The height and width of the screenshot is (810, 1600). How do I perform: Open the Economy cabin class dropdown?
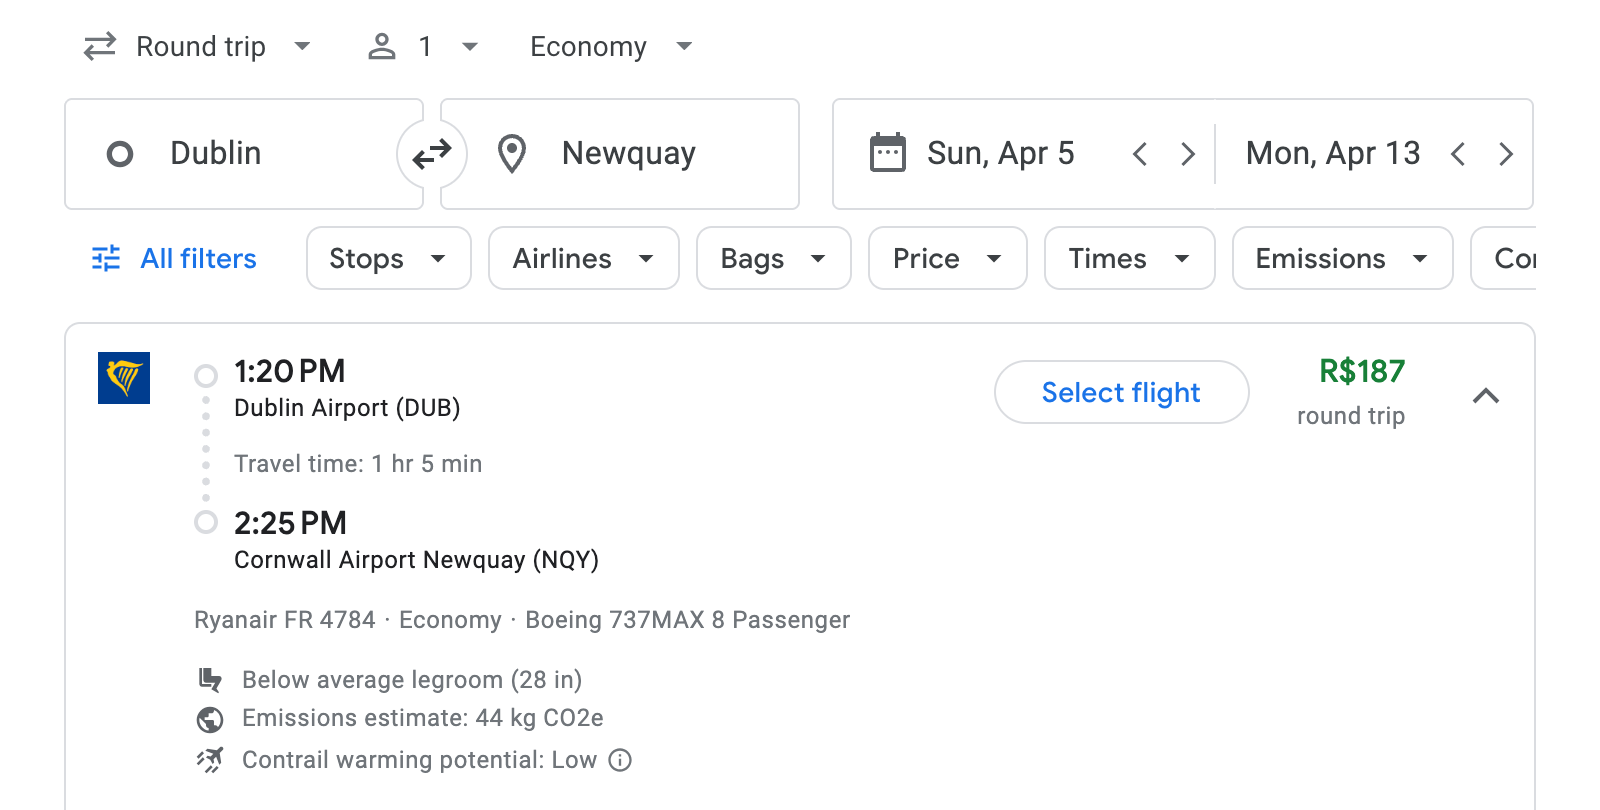[608, 46]
